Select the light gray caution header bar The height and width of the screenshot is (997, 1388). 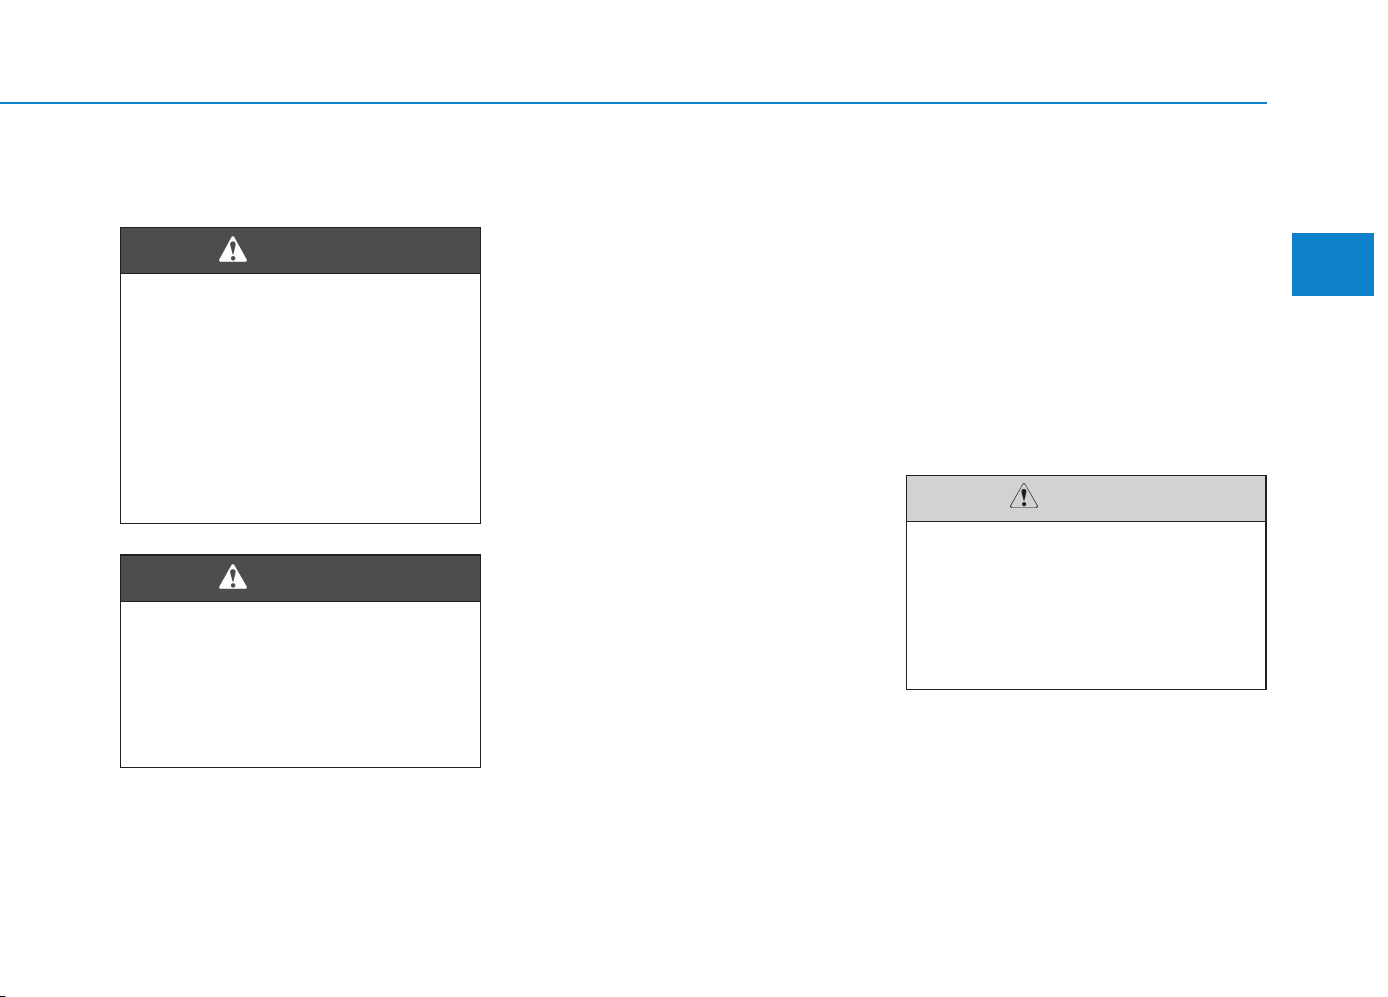tap(1086, 498)
